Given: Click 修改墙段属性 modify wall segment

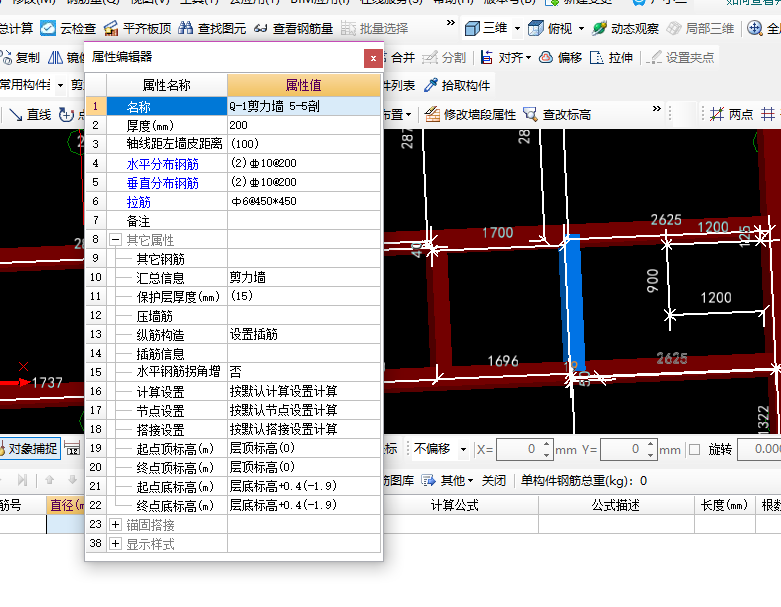Looking at the screenshot, I should click(x=470, y=115).
